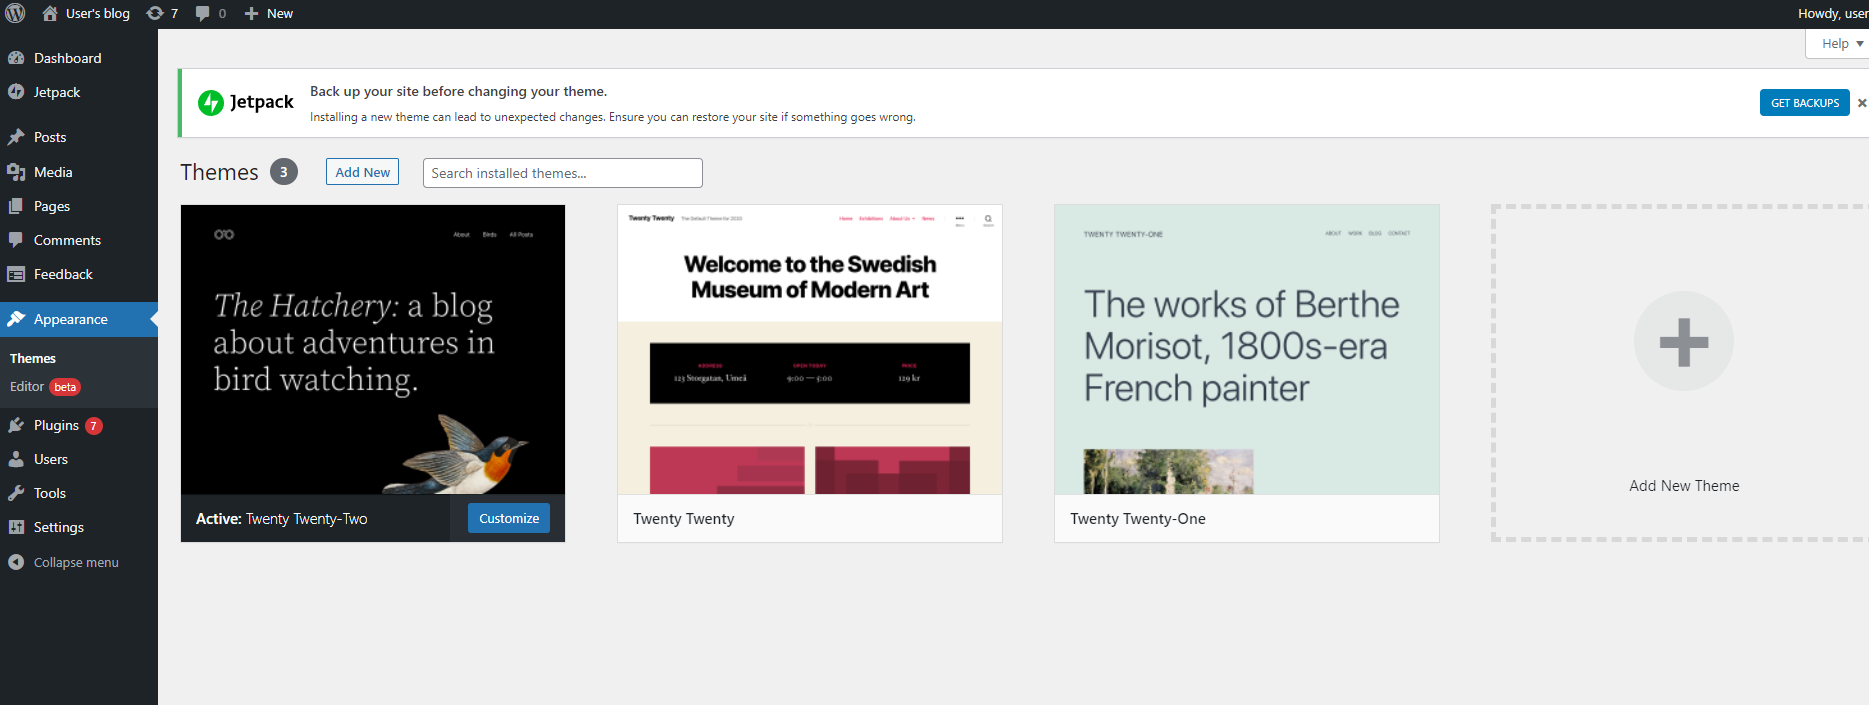Image resolution: width=1869 pixels, height=705 pixels.
Task: Click the Pages icon in sidebar
Action: pos(16,206)
